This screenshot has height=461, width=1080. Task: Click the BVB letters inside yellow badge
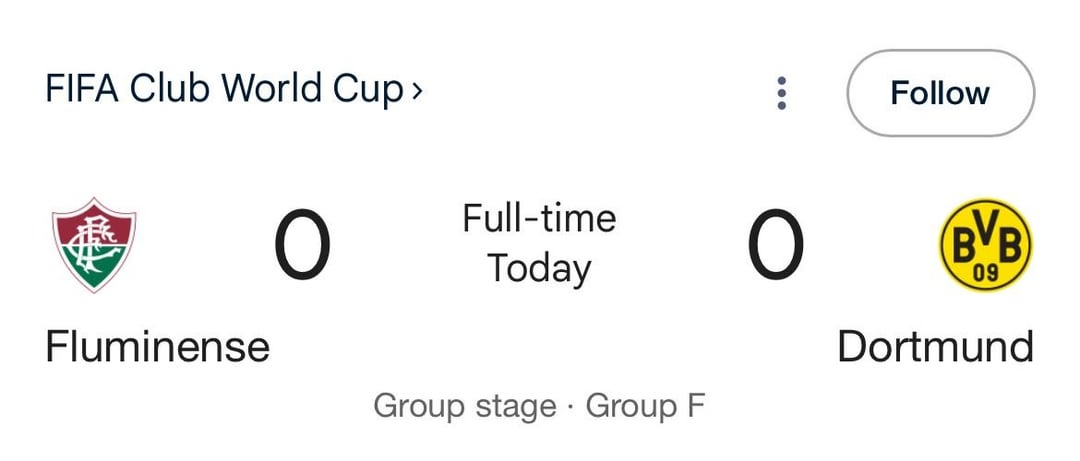click(985, 240)
